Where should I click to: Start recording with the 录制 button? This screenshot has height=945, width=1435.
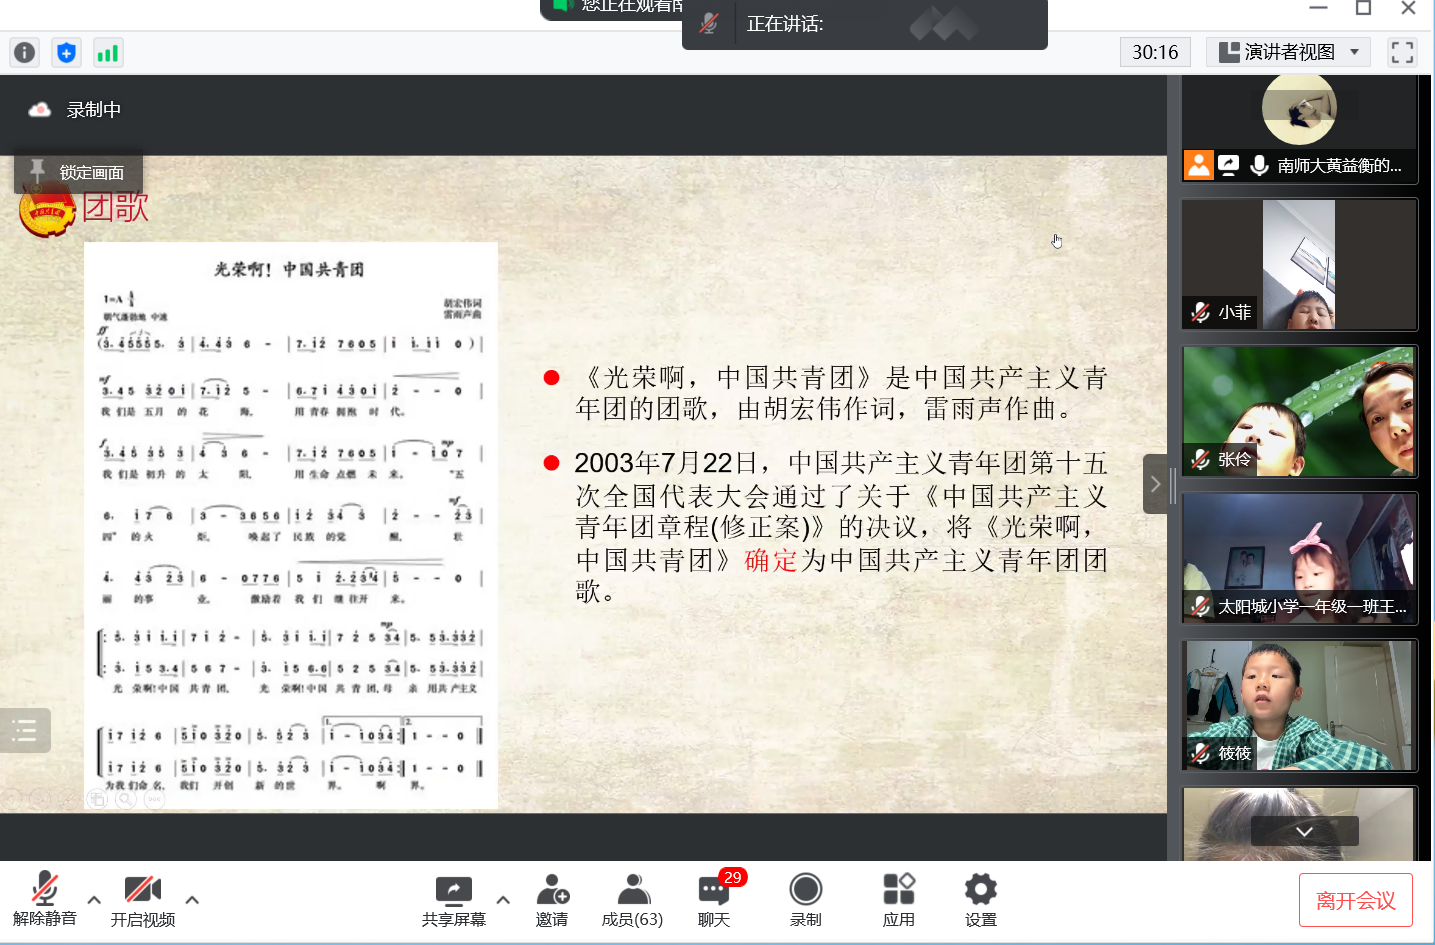pos(805,900)
